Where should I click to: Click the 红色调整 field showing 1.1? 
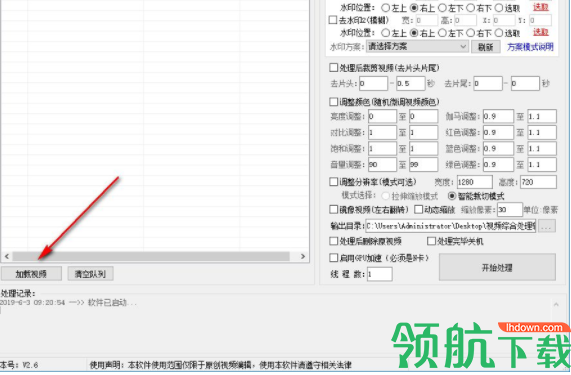pos(542,133)
